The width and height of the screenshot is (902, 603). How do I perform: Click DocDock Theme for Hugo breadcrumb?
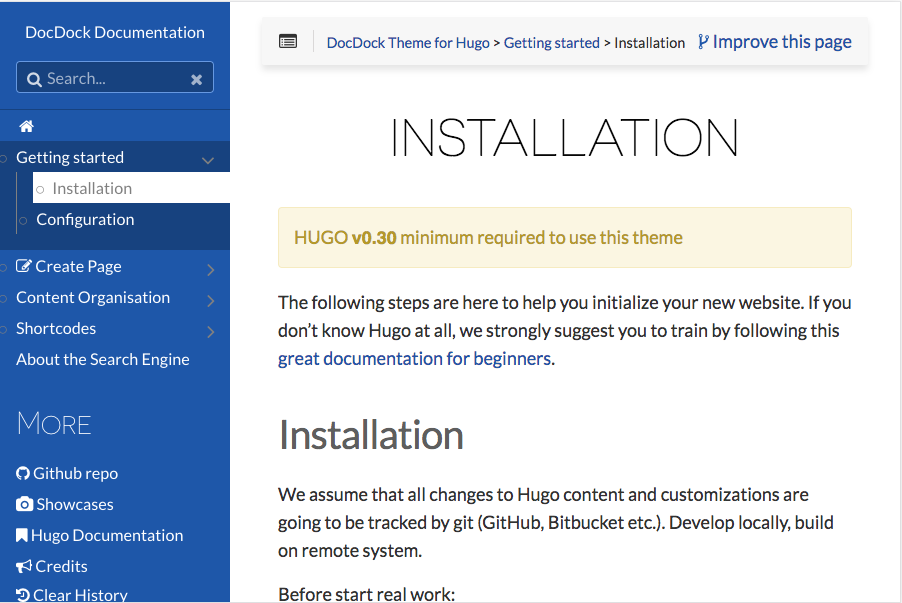[408, 43]
